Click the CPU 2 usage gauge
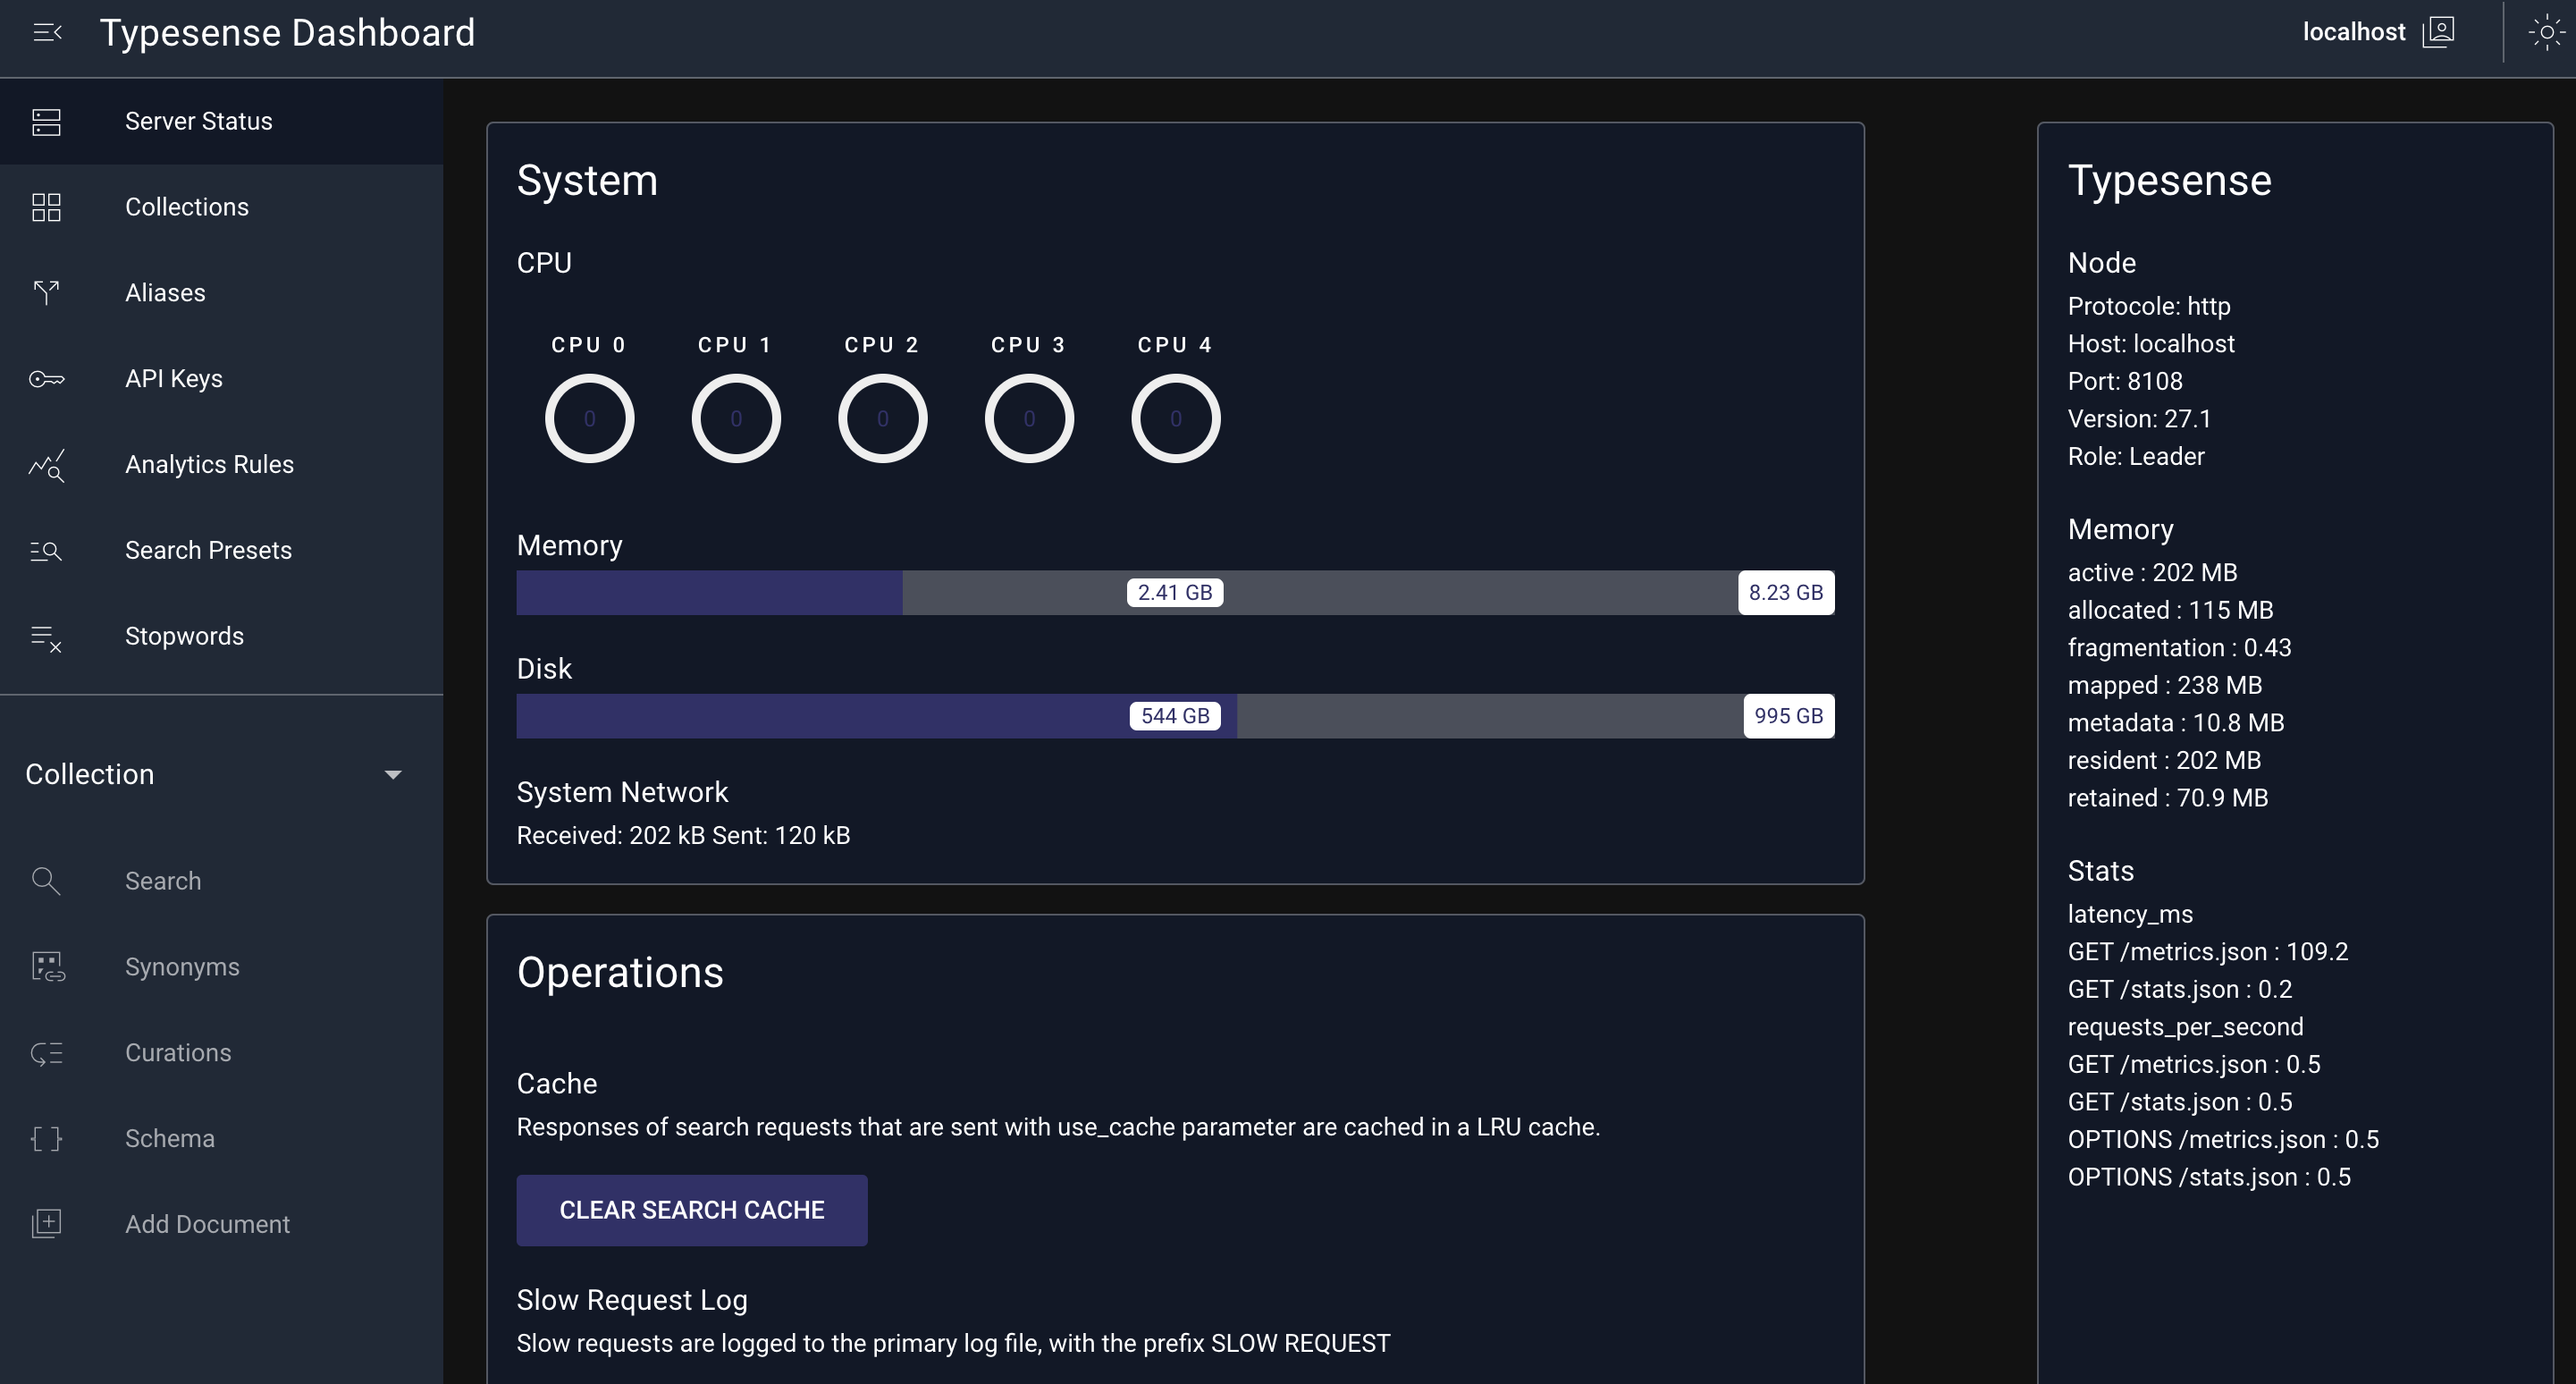2576x1384 pixels. point(882,418)
